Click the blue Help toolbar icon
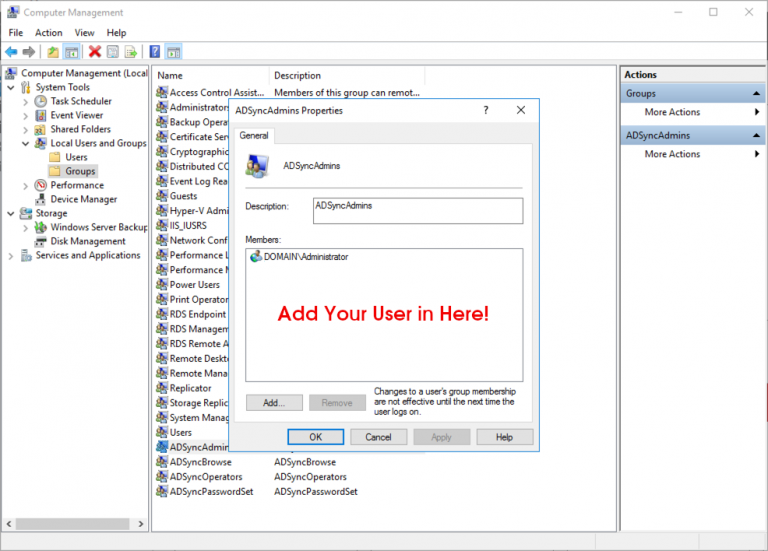The height and width of the screenshot is (551, 768). [x=155, y=52]
